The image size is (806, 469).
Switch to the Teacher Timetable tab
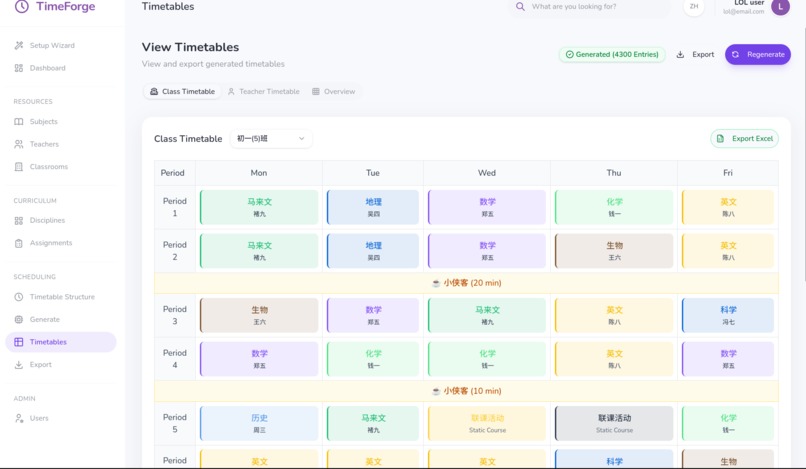[263, 92]
